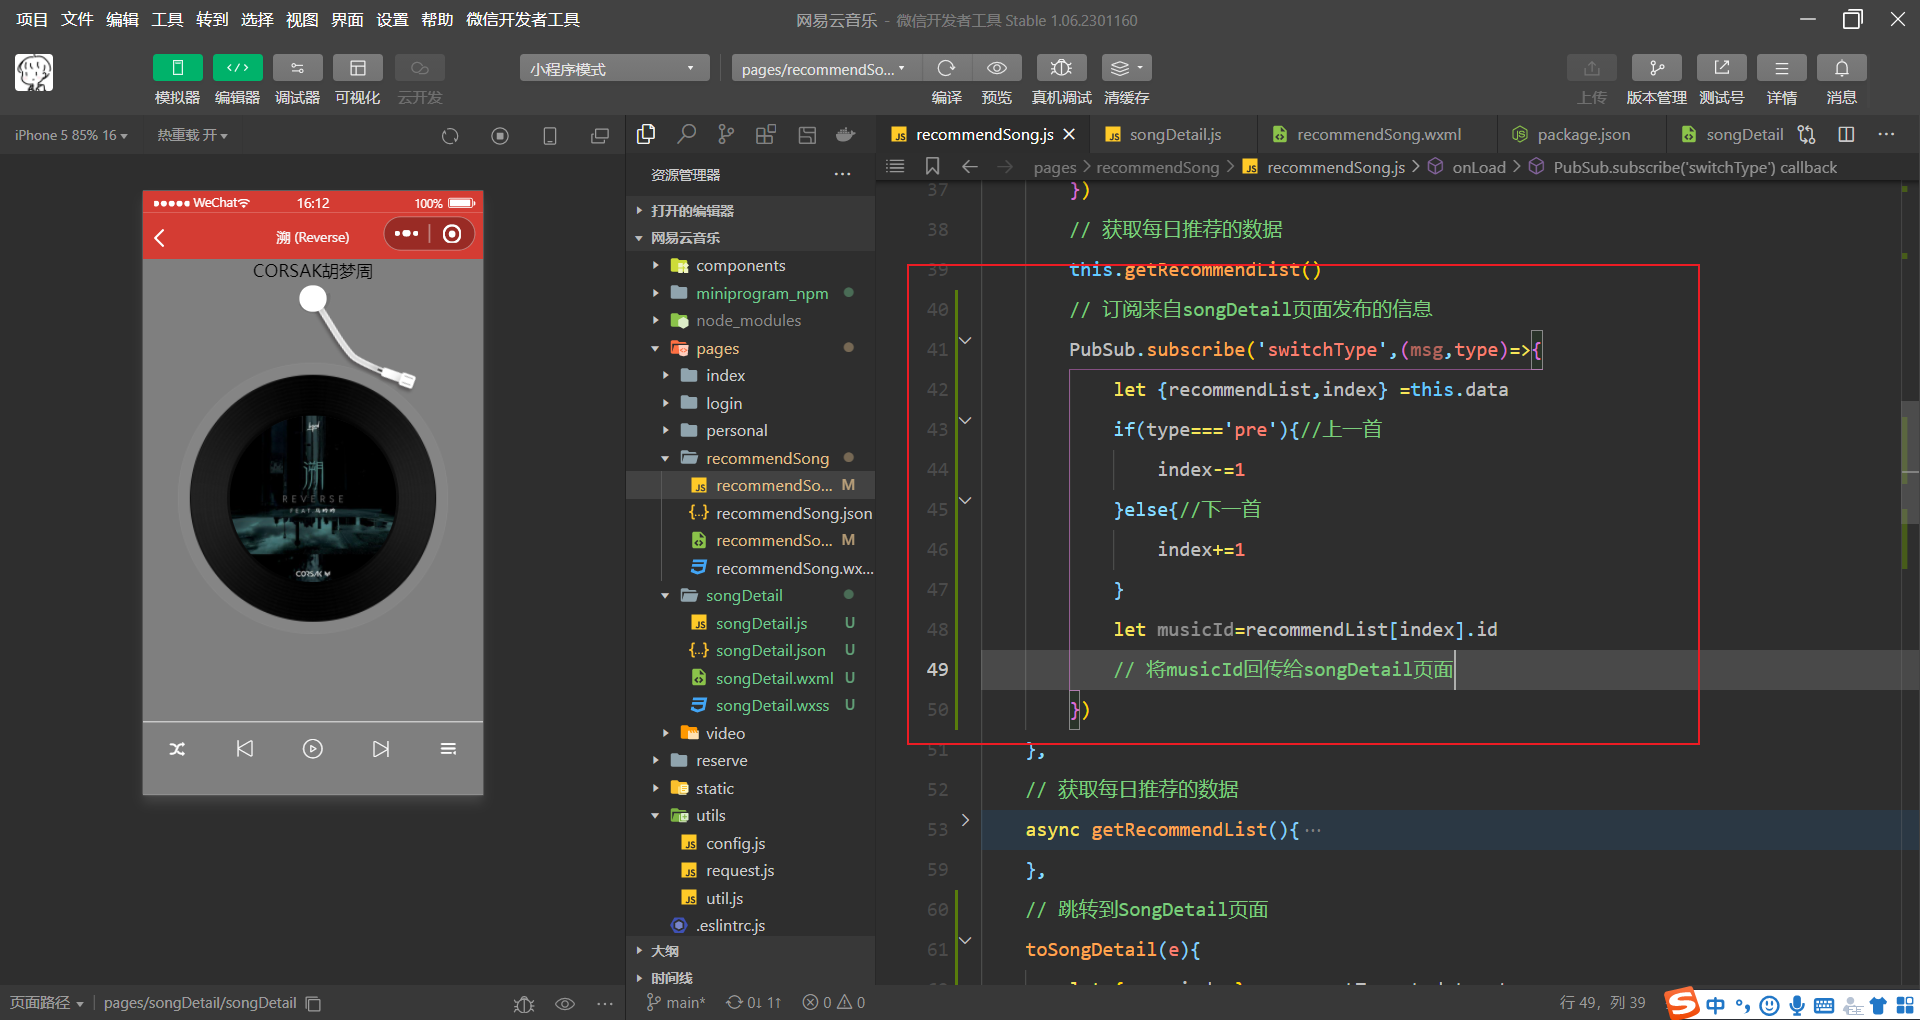This screenshot has width=1920, height=1020.
Task: Expand the 时间线 timeline section
Action: 751,977
